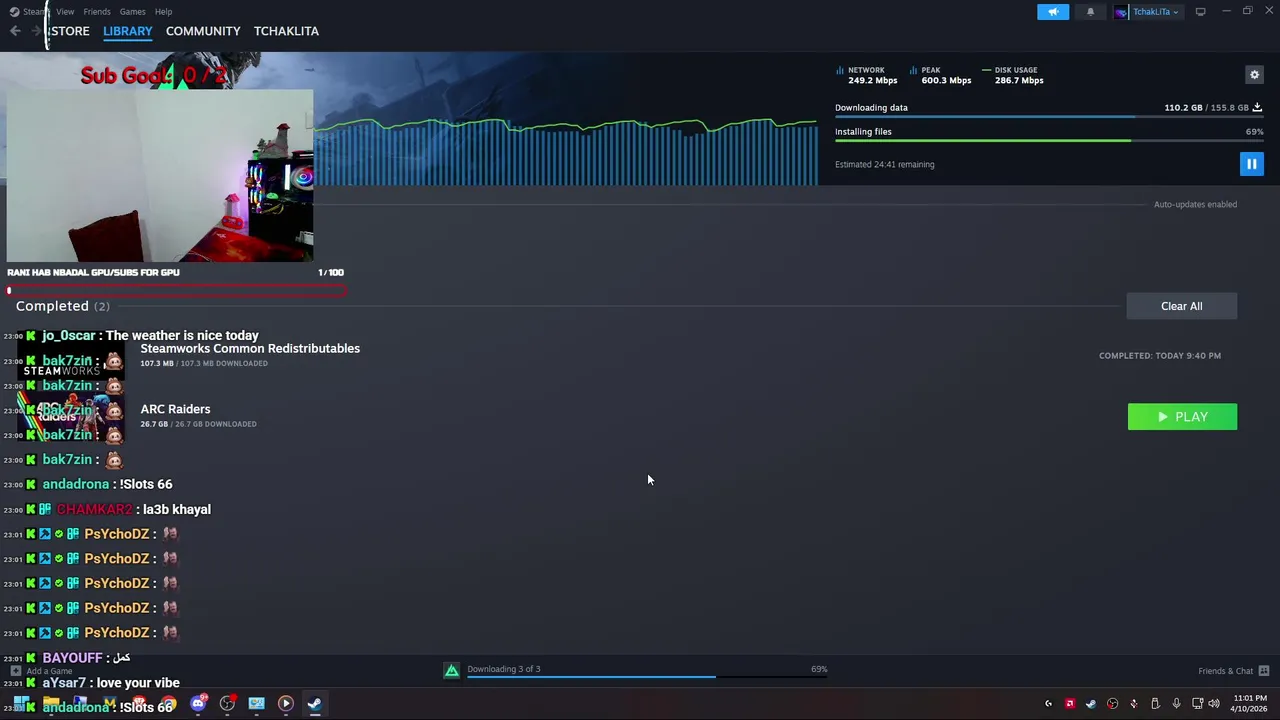Click the bottom download progress bar
The width and height of the screenshot is (1280, 720).
[x=647, y=677]
